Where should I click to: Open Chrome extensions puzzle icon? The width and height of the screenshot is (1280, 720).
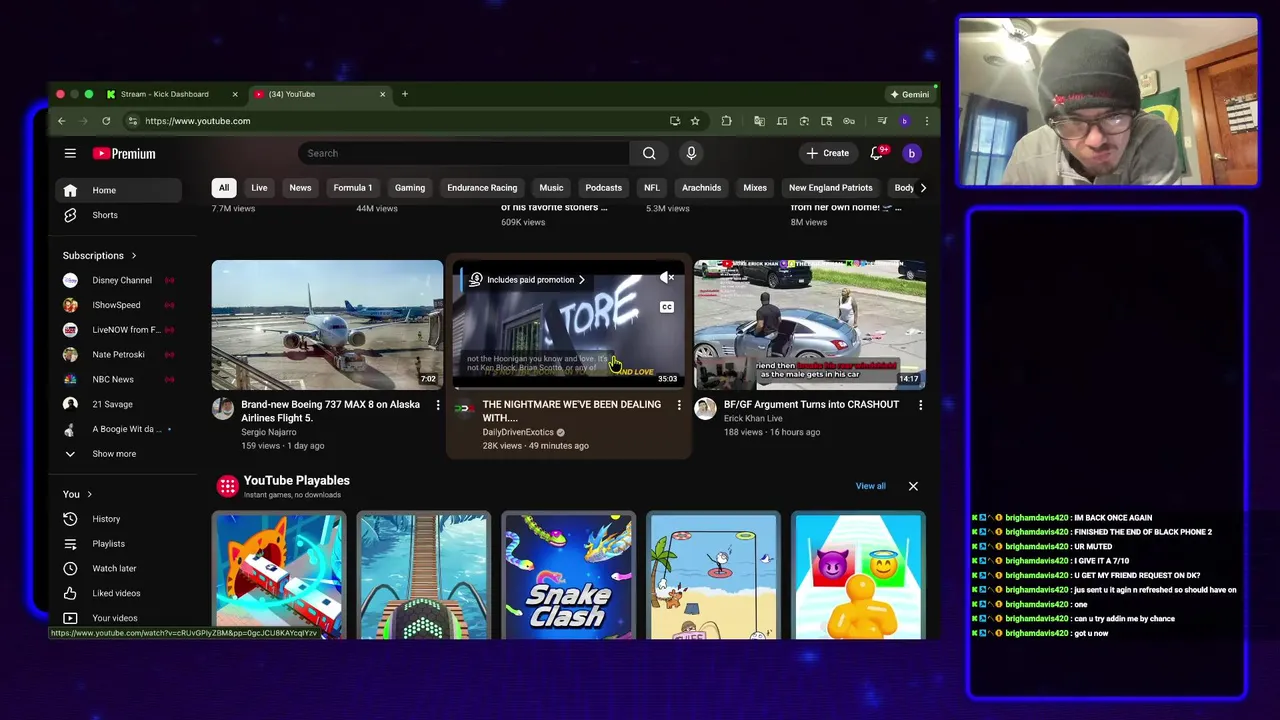pyautogui.click(x=727, y=121)
